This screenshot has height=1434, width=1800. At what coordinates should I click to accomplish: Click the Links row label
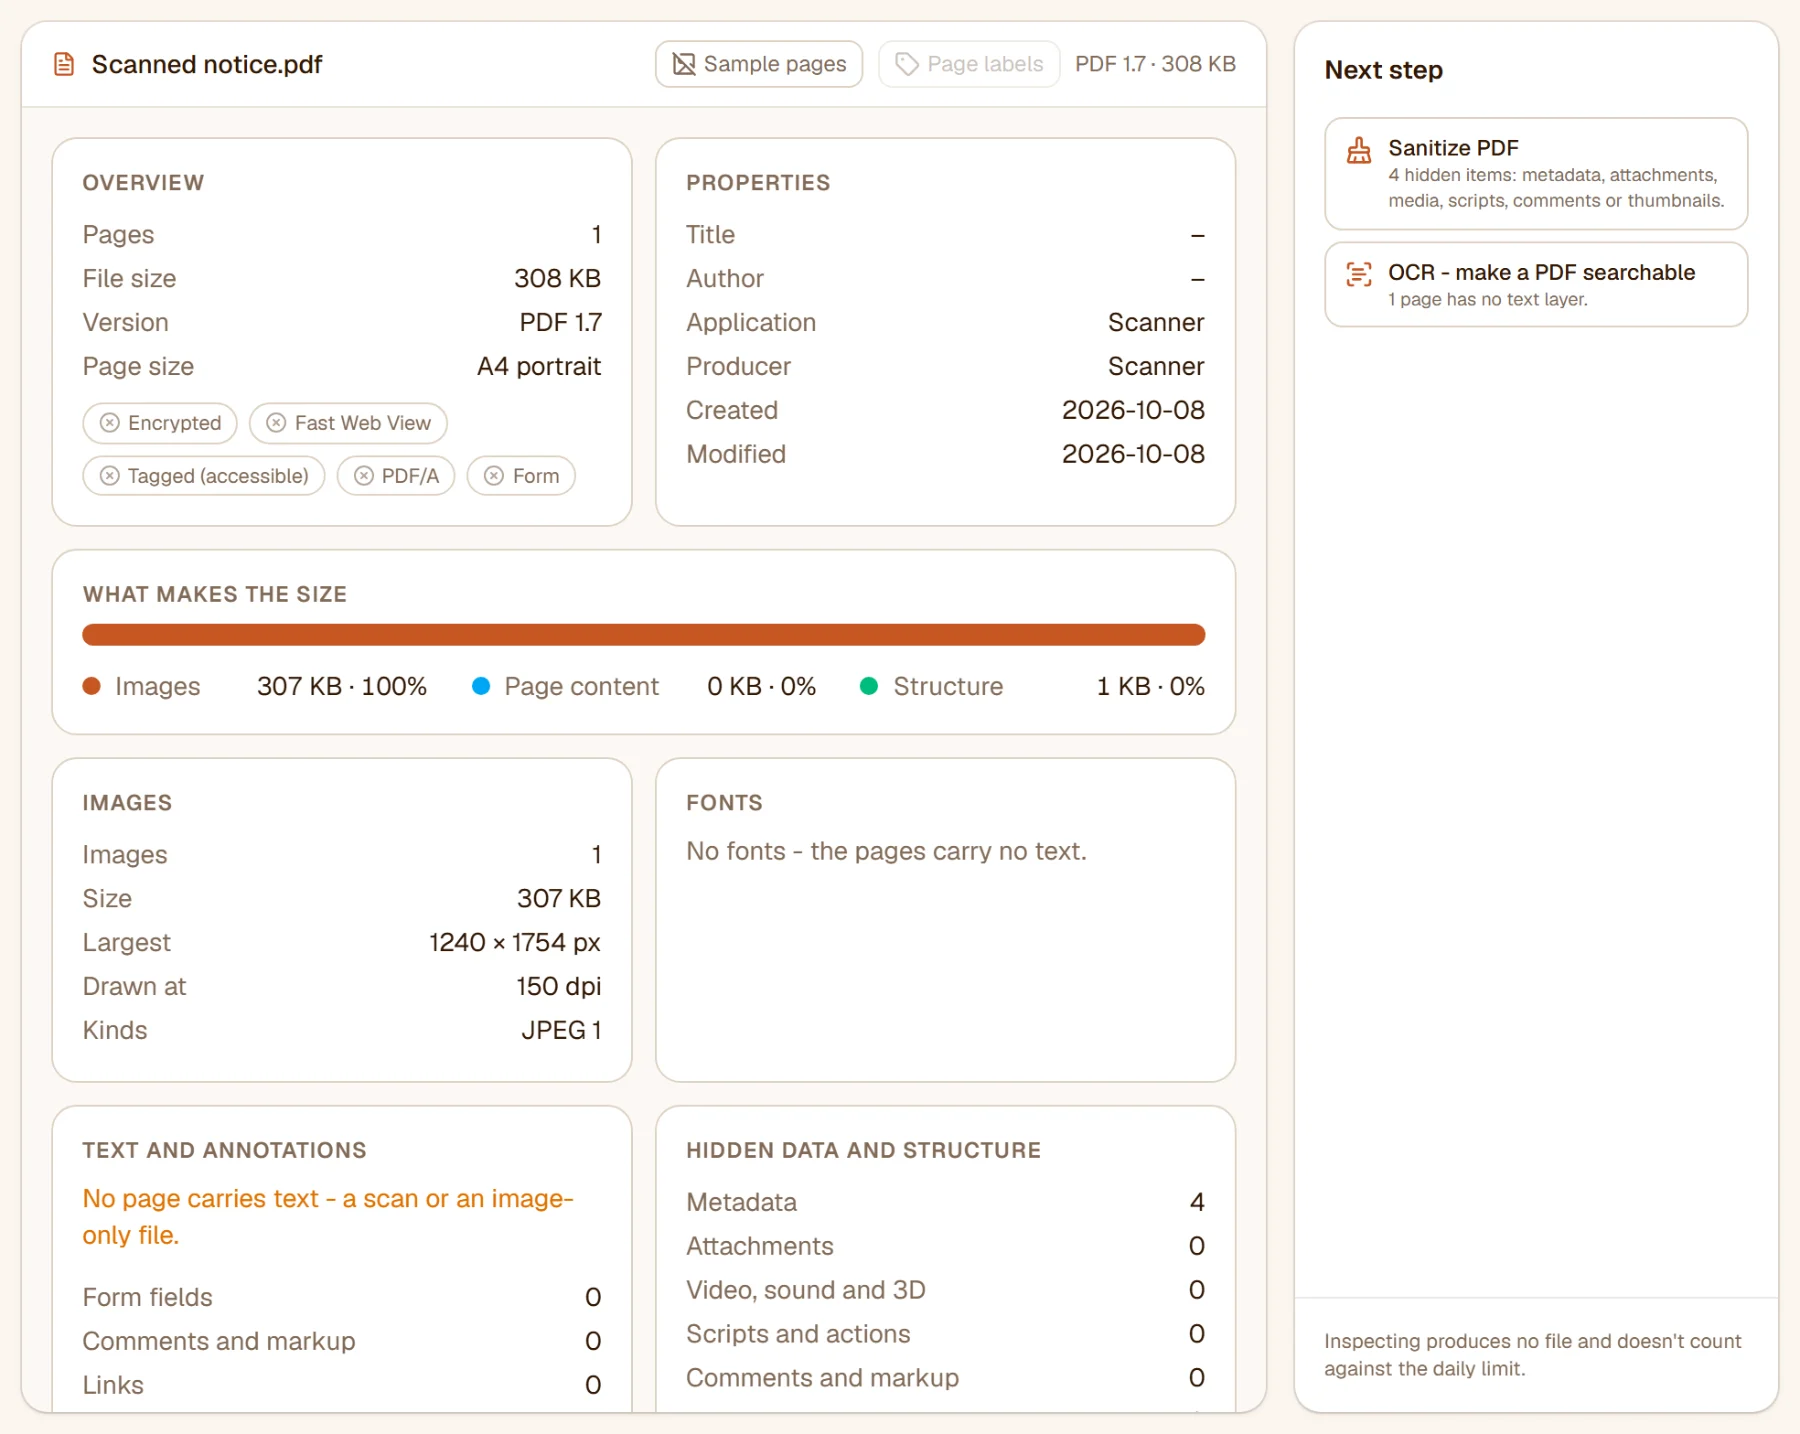click(x=113, y=1385)
